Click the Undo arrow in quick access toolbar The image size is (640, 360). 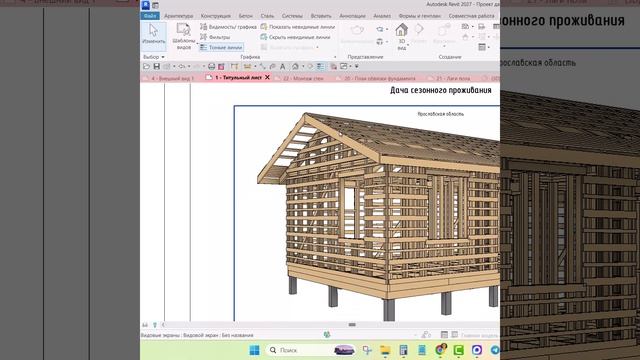[x=181, y=67]
